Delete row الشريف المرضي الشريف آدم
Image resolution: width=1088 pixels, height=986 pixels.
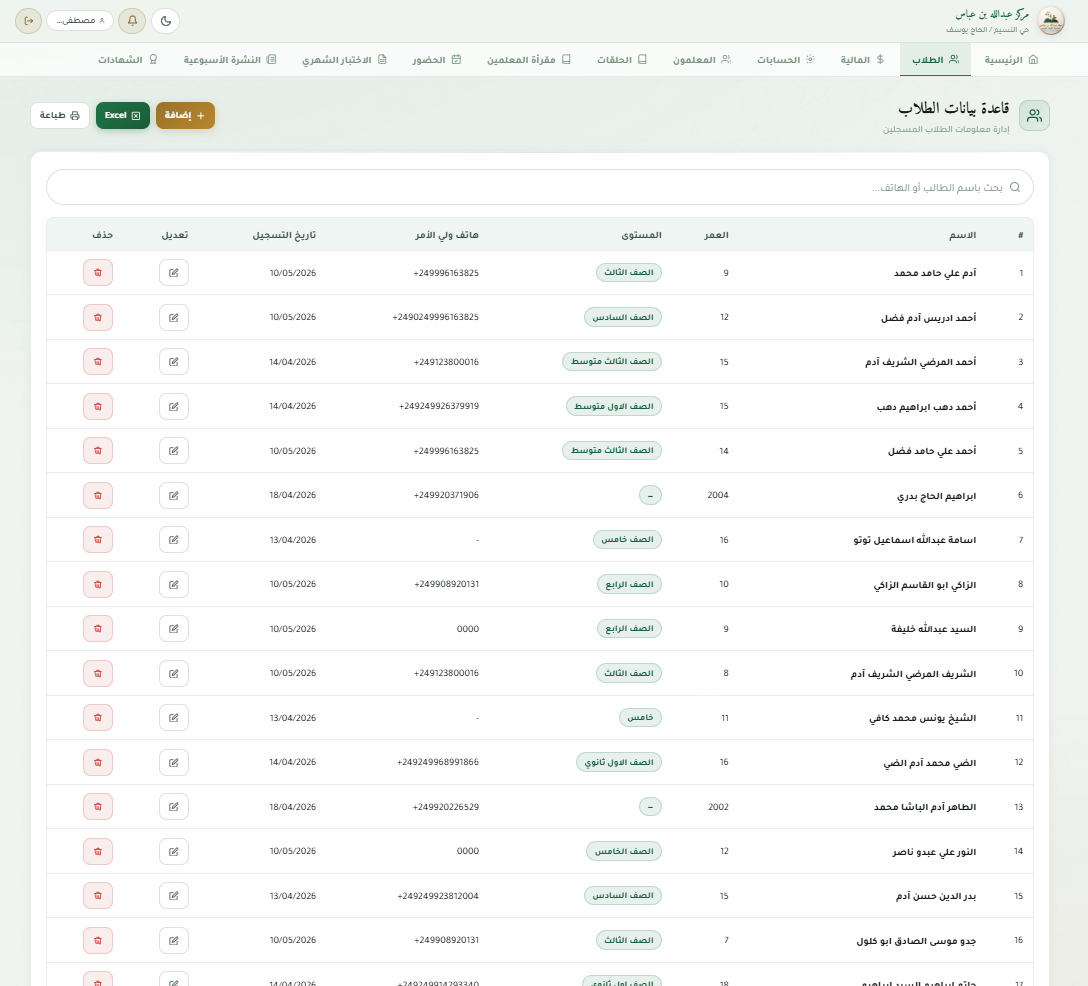point(98,673)
